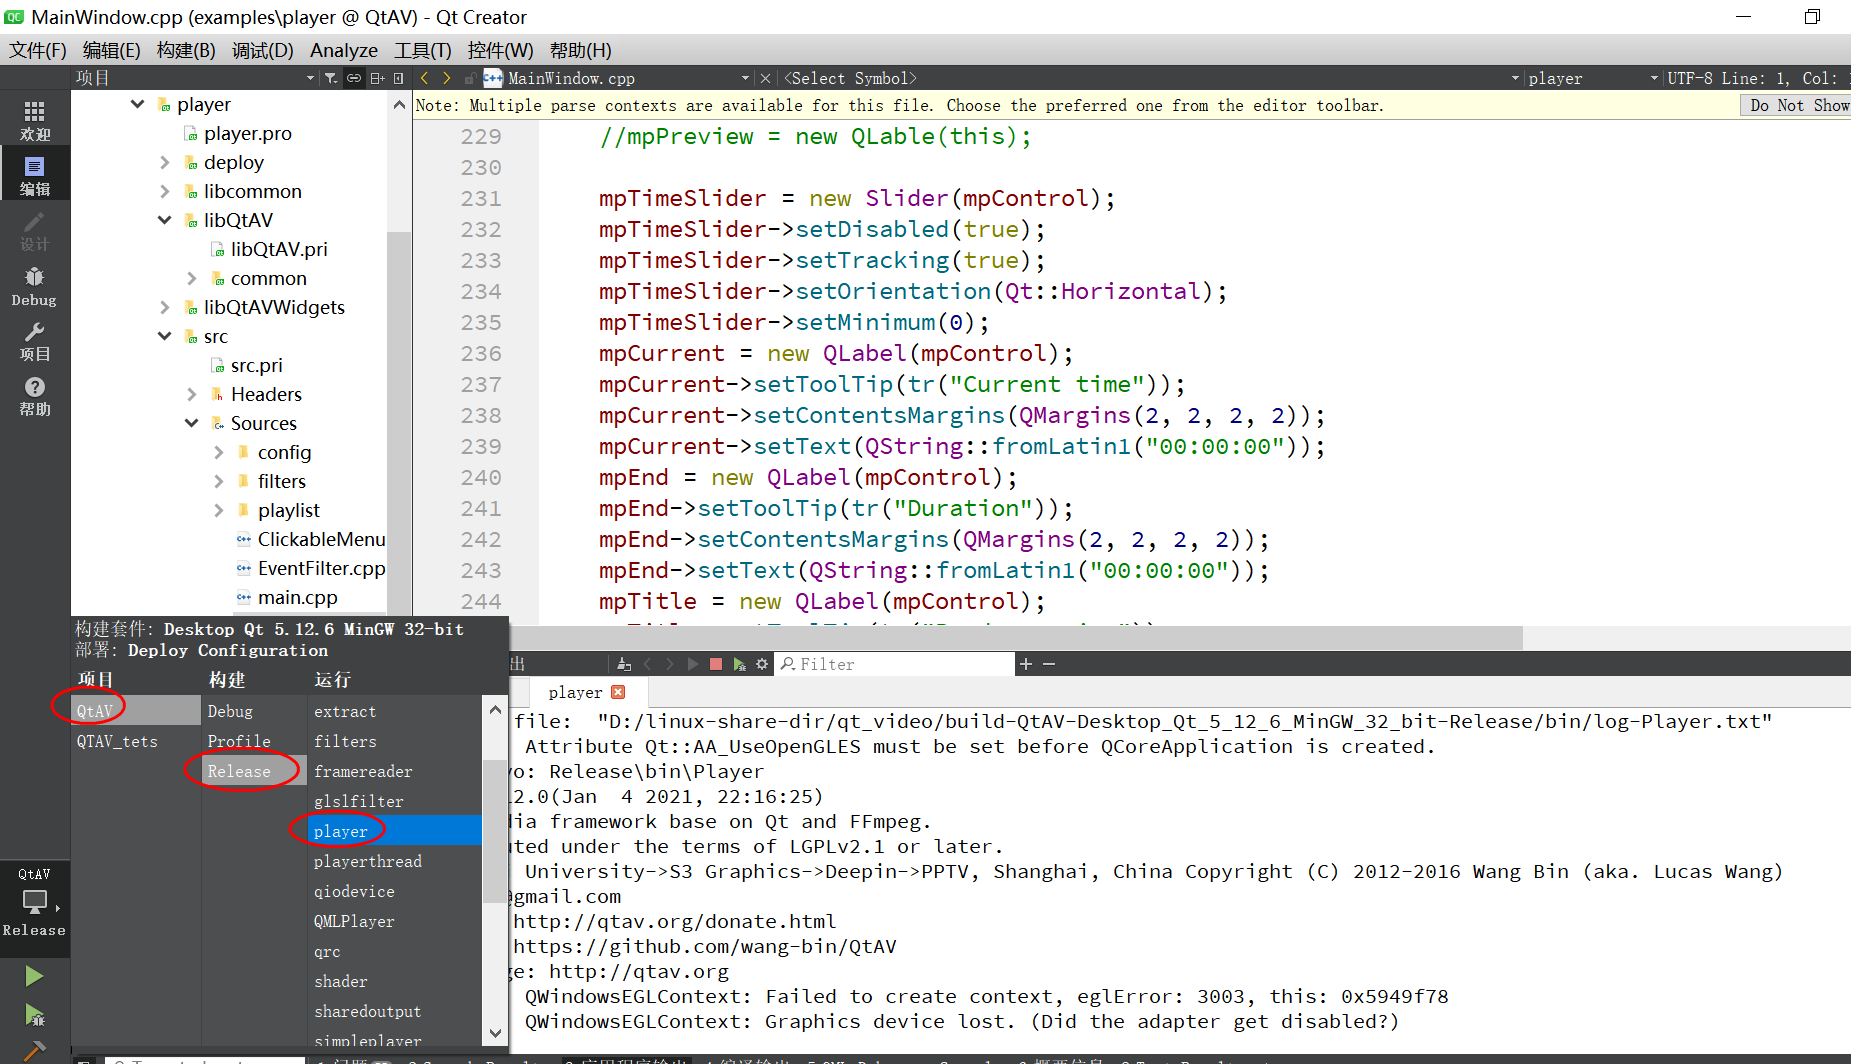This screenshot has width=1851, height=1064.
Task: Zoom out application output with minus
Action: (x=1049, y=664)
